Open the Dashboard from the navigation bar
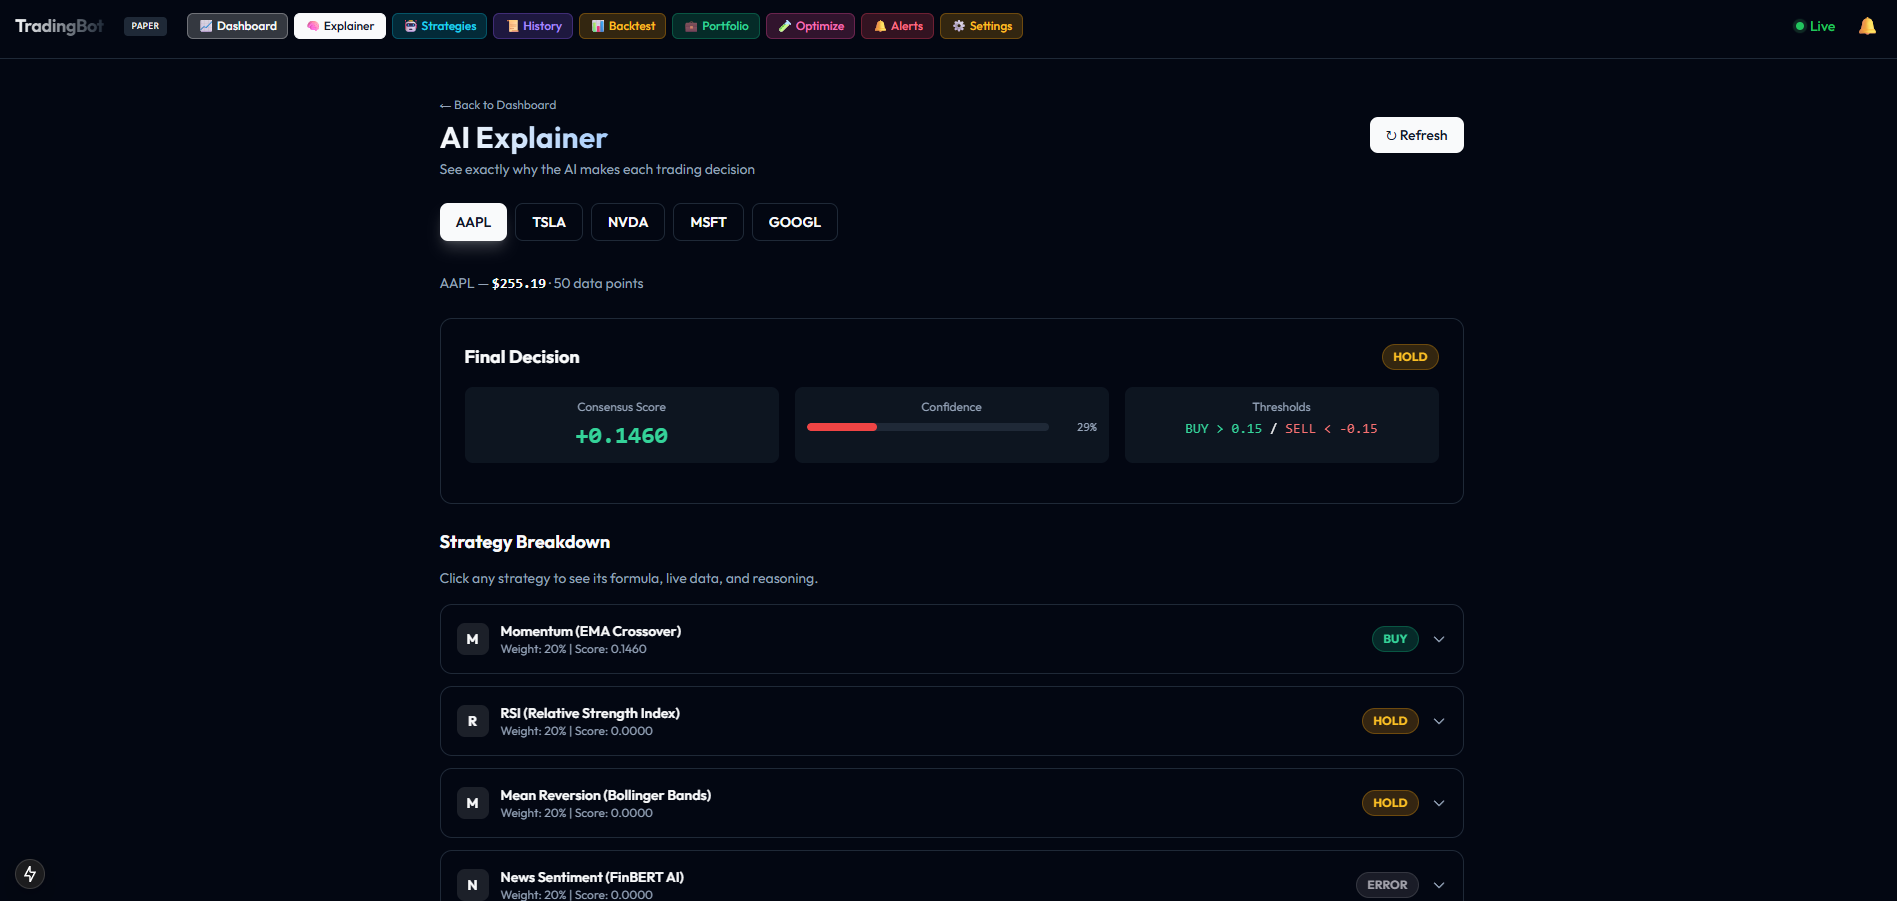The width and height of the screenshot is (1897, 901). coord(237,25)
